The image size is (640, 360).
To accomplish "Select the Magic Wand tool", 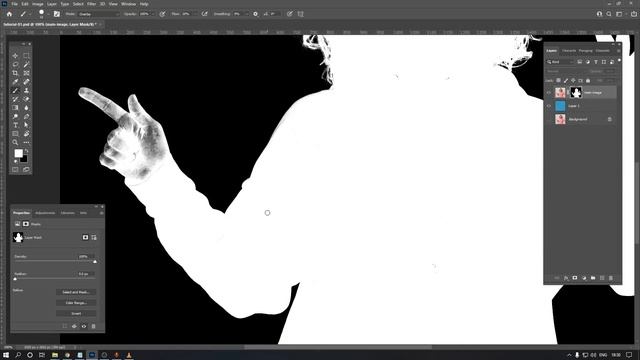I will pos(26,64).
